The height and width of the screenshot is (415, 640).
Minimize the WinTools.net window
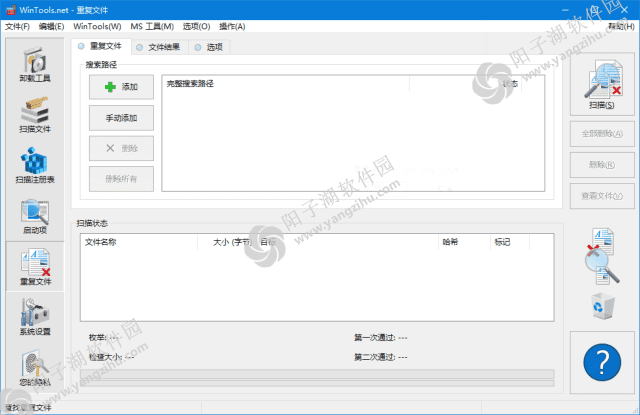565,10
